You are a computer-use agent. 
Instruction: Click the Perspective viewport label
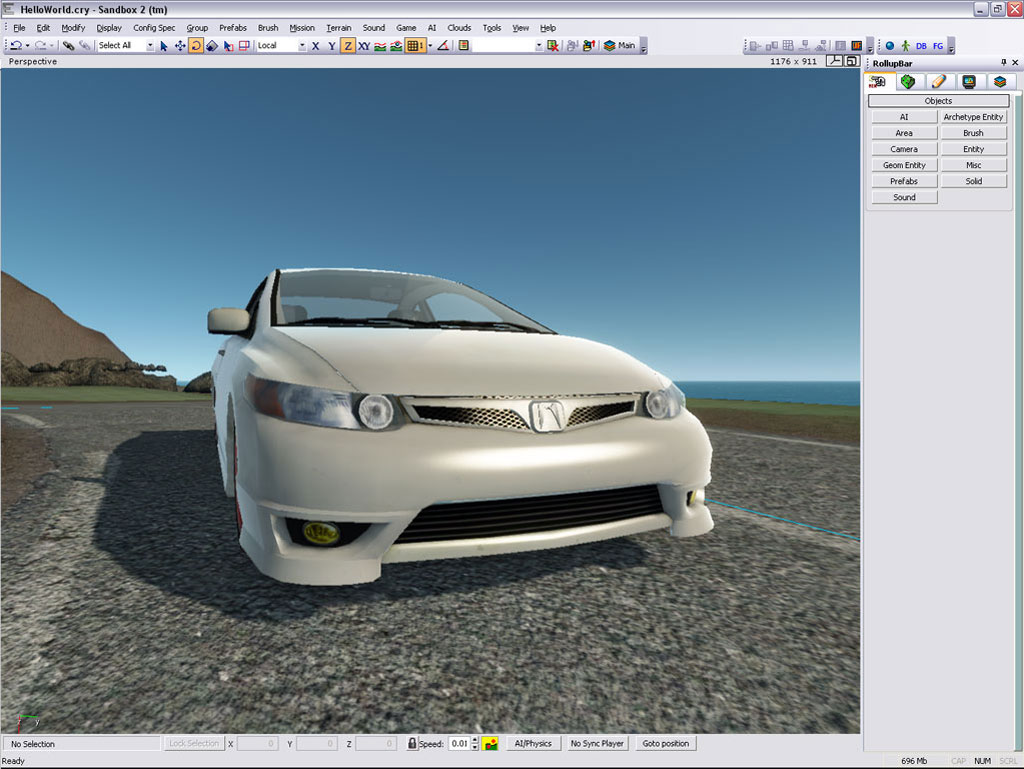click(x=33, y=61)
